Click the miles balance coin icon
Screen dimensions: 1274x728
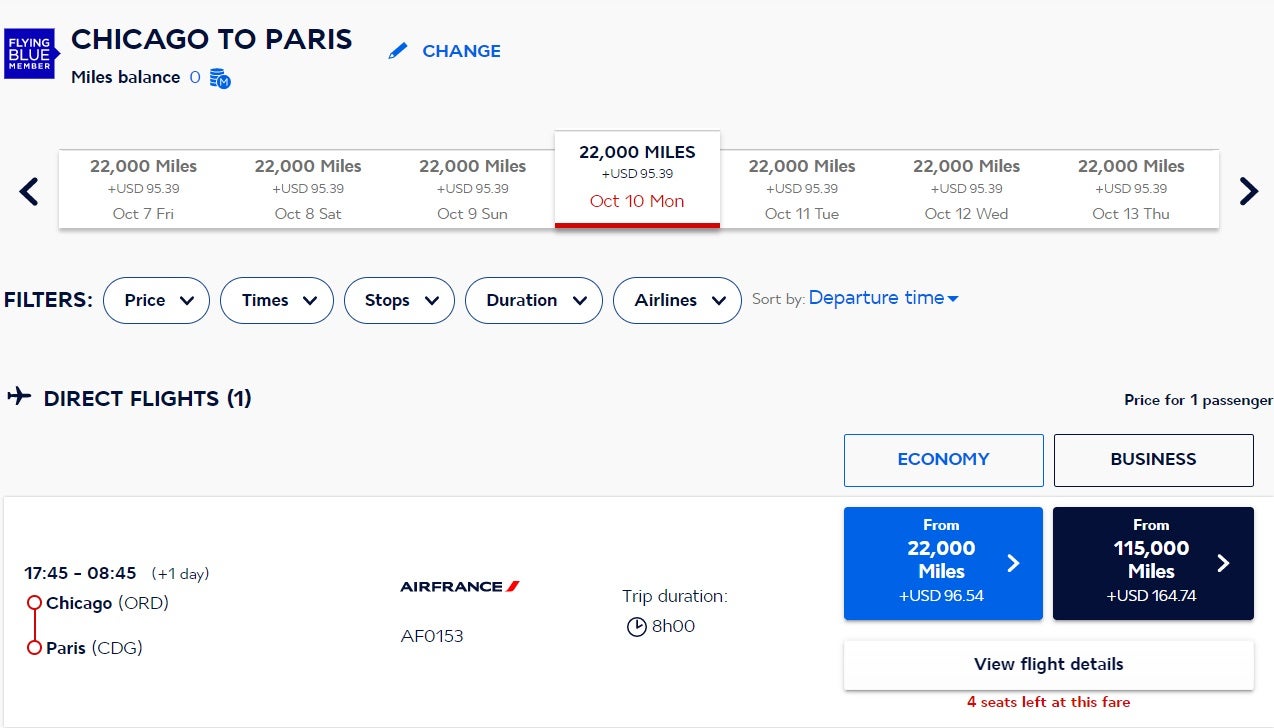(220, 78)
